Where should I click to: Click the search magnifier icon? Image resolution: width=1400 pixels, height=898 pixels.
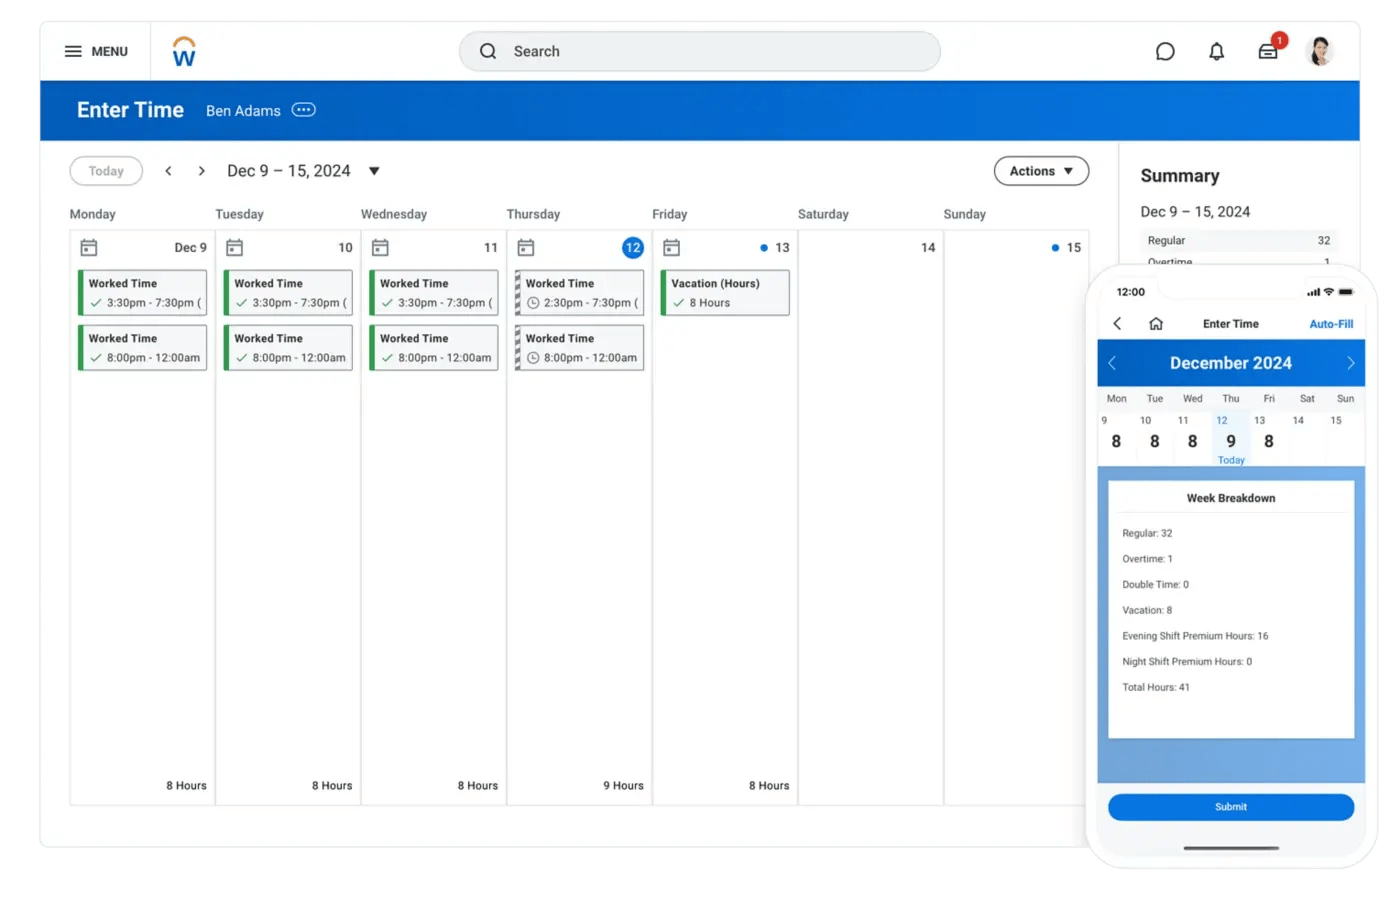[487, 51]
